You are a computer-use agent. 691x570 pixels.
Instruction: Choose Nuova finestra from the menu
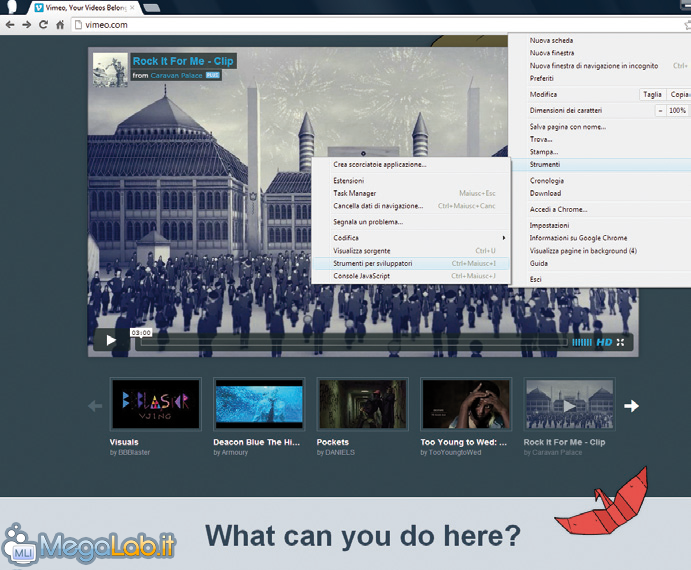click(552, 53)
